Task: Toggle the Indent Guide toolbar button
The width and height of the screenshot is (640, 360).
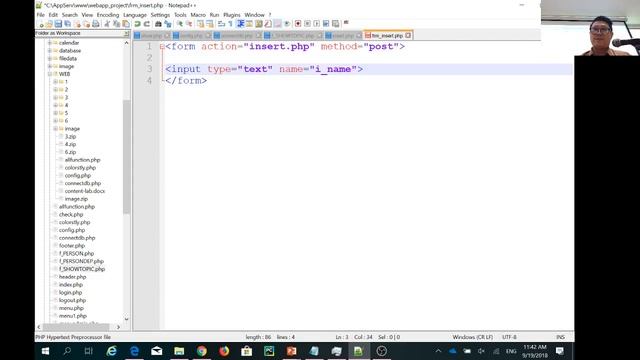Action: (240, 24)
